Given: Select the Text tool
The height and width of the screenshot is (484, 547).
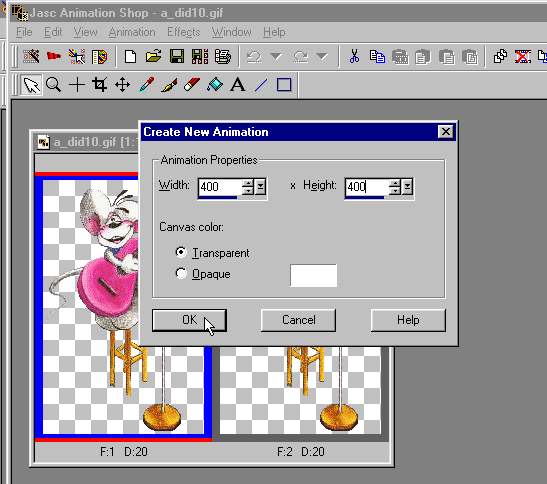Looking at the screenshot, I should [x=238, y=85].
